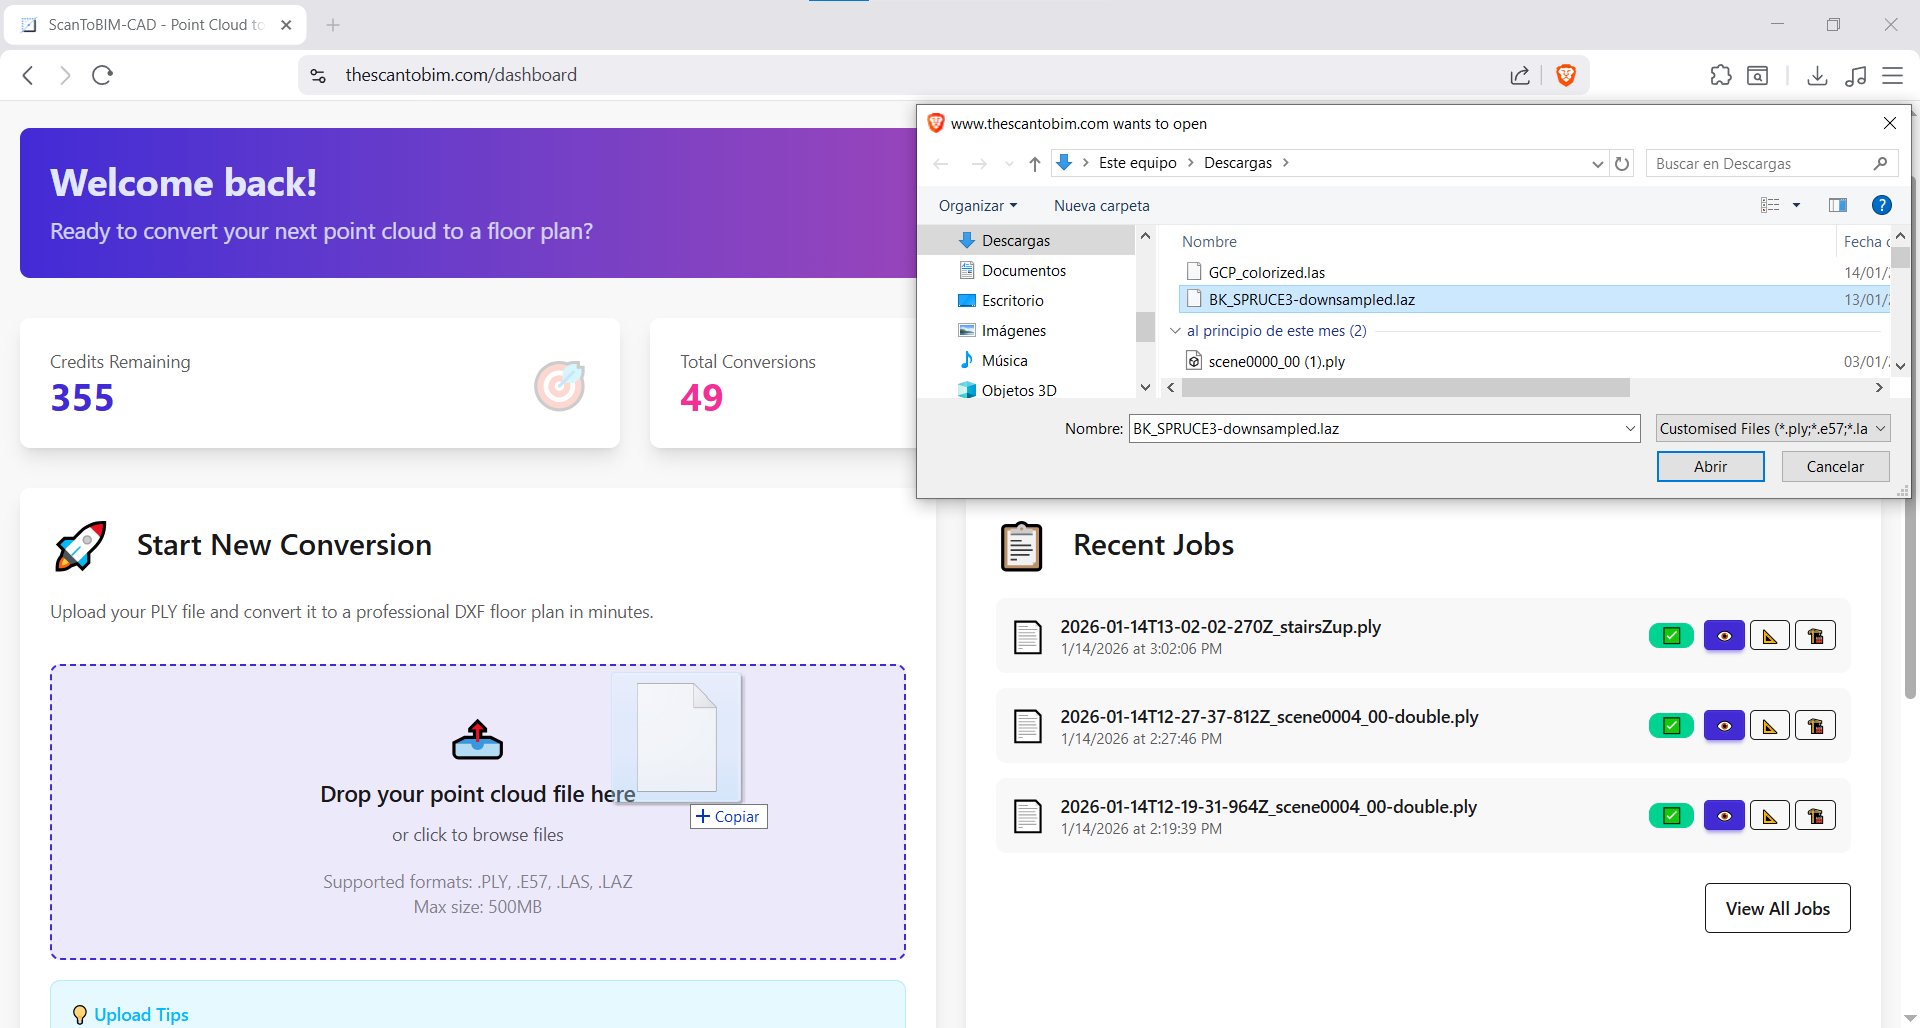Select BK_SPRUCE3-downsampled.laz in the file list
1920x1028 pixels.
(1311, 298)
